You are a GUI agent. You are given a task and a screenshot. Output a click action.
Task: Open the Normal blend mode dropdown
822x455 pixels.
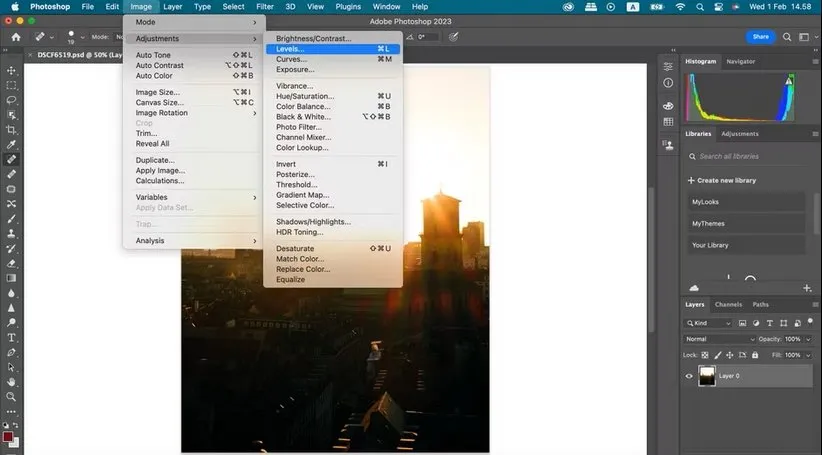718,339
